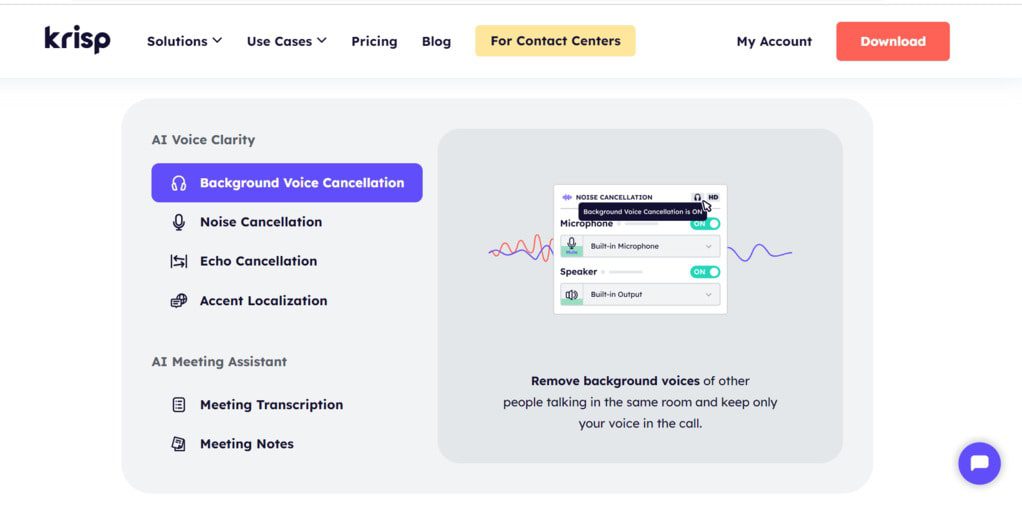1022x507 pixels.
Task: Click the Krisp logo
Action: [x=77, y=40]
